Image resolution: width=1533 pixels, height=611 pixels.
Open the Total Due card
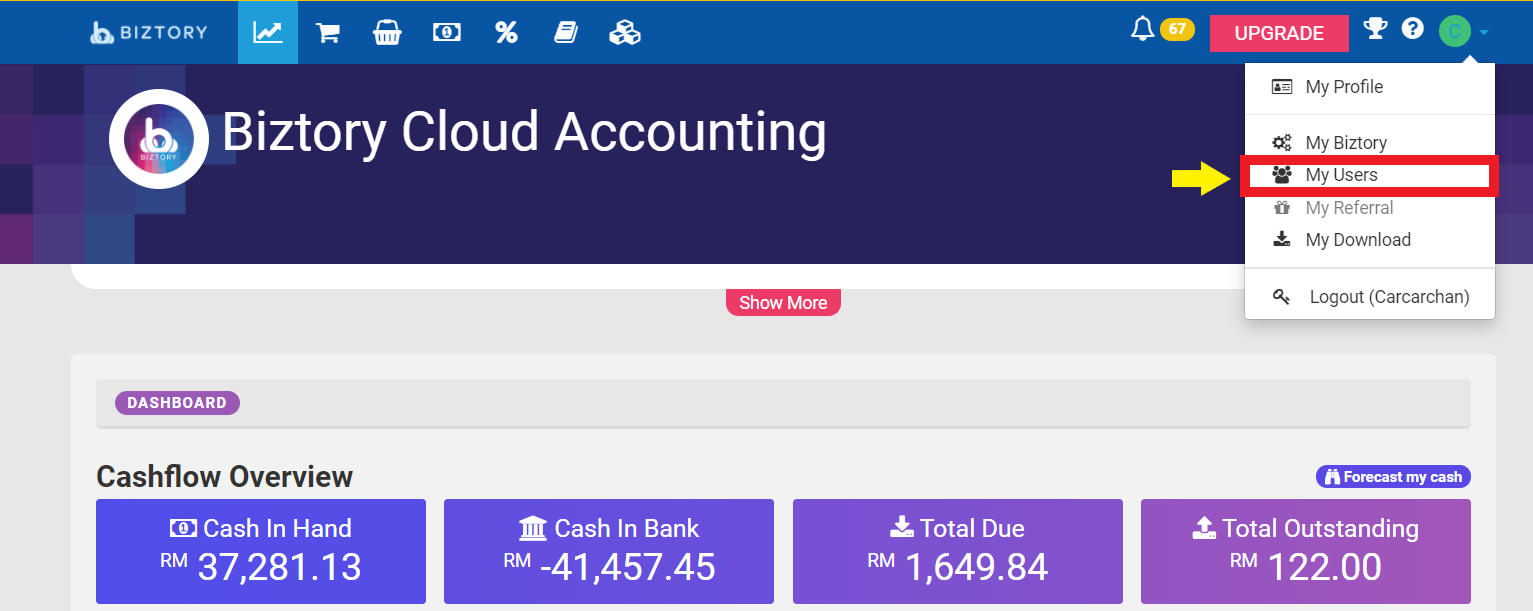click(958, 552)
